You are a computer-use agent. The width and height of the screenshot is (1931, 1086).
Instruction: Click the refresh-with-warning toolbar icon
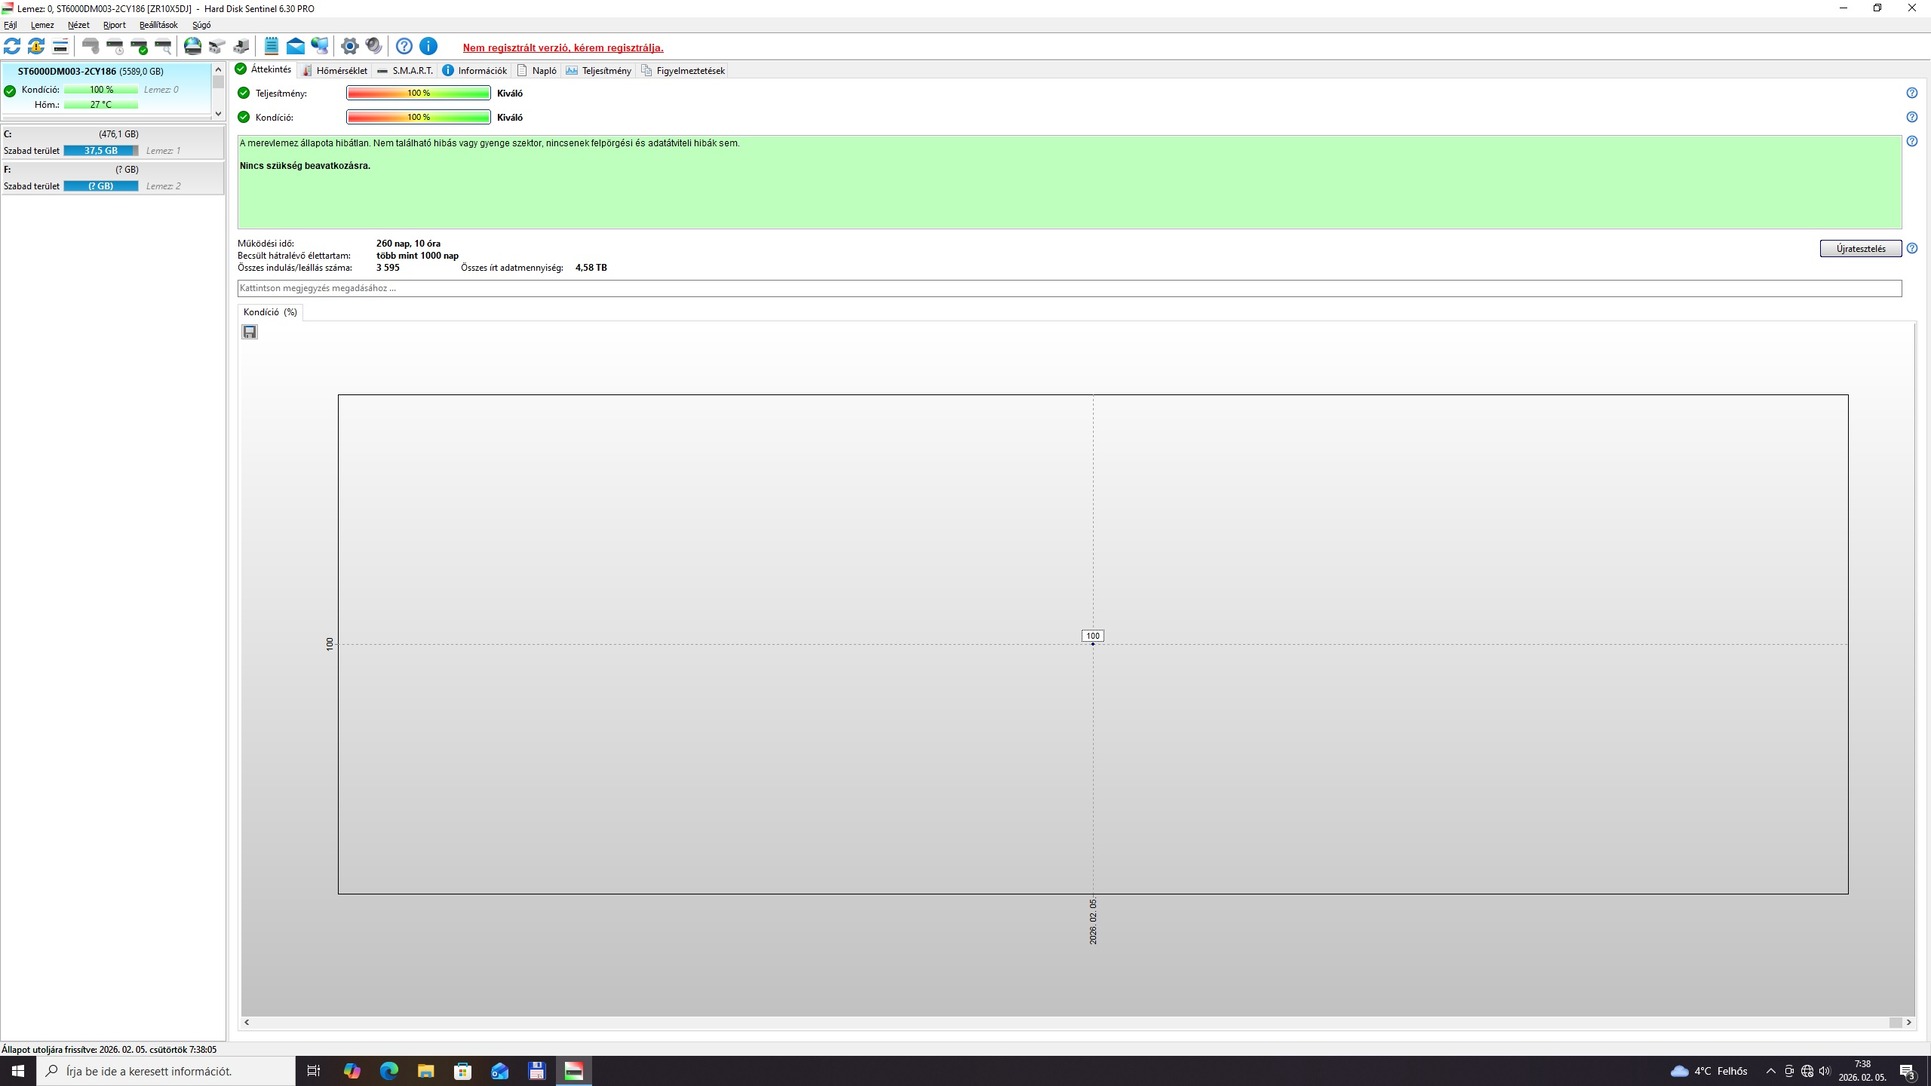[36, 46]
